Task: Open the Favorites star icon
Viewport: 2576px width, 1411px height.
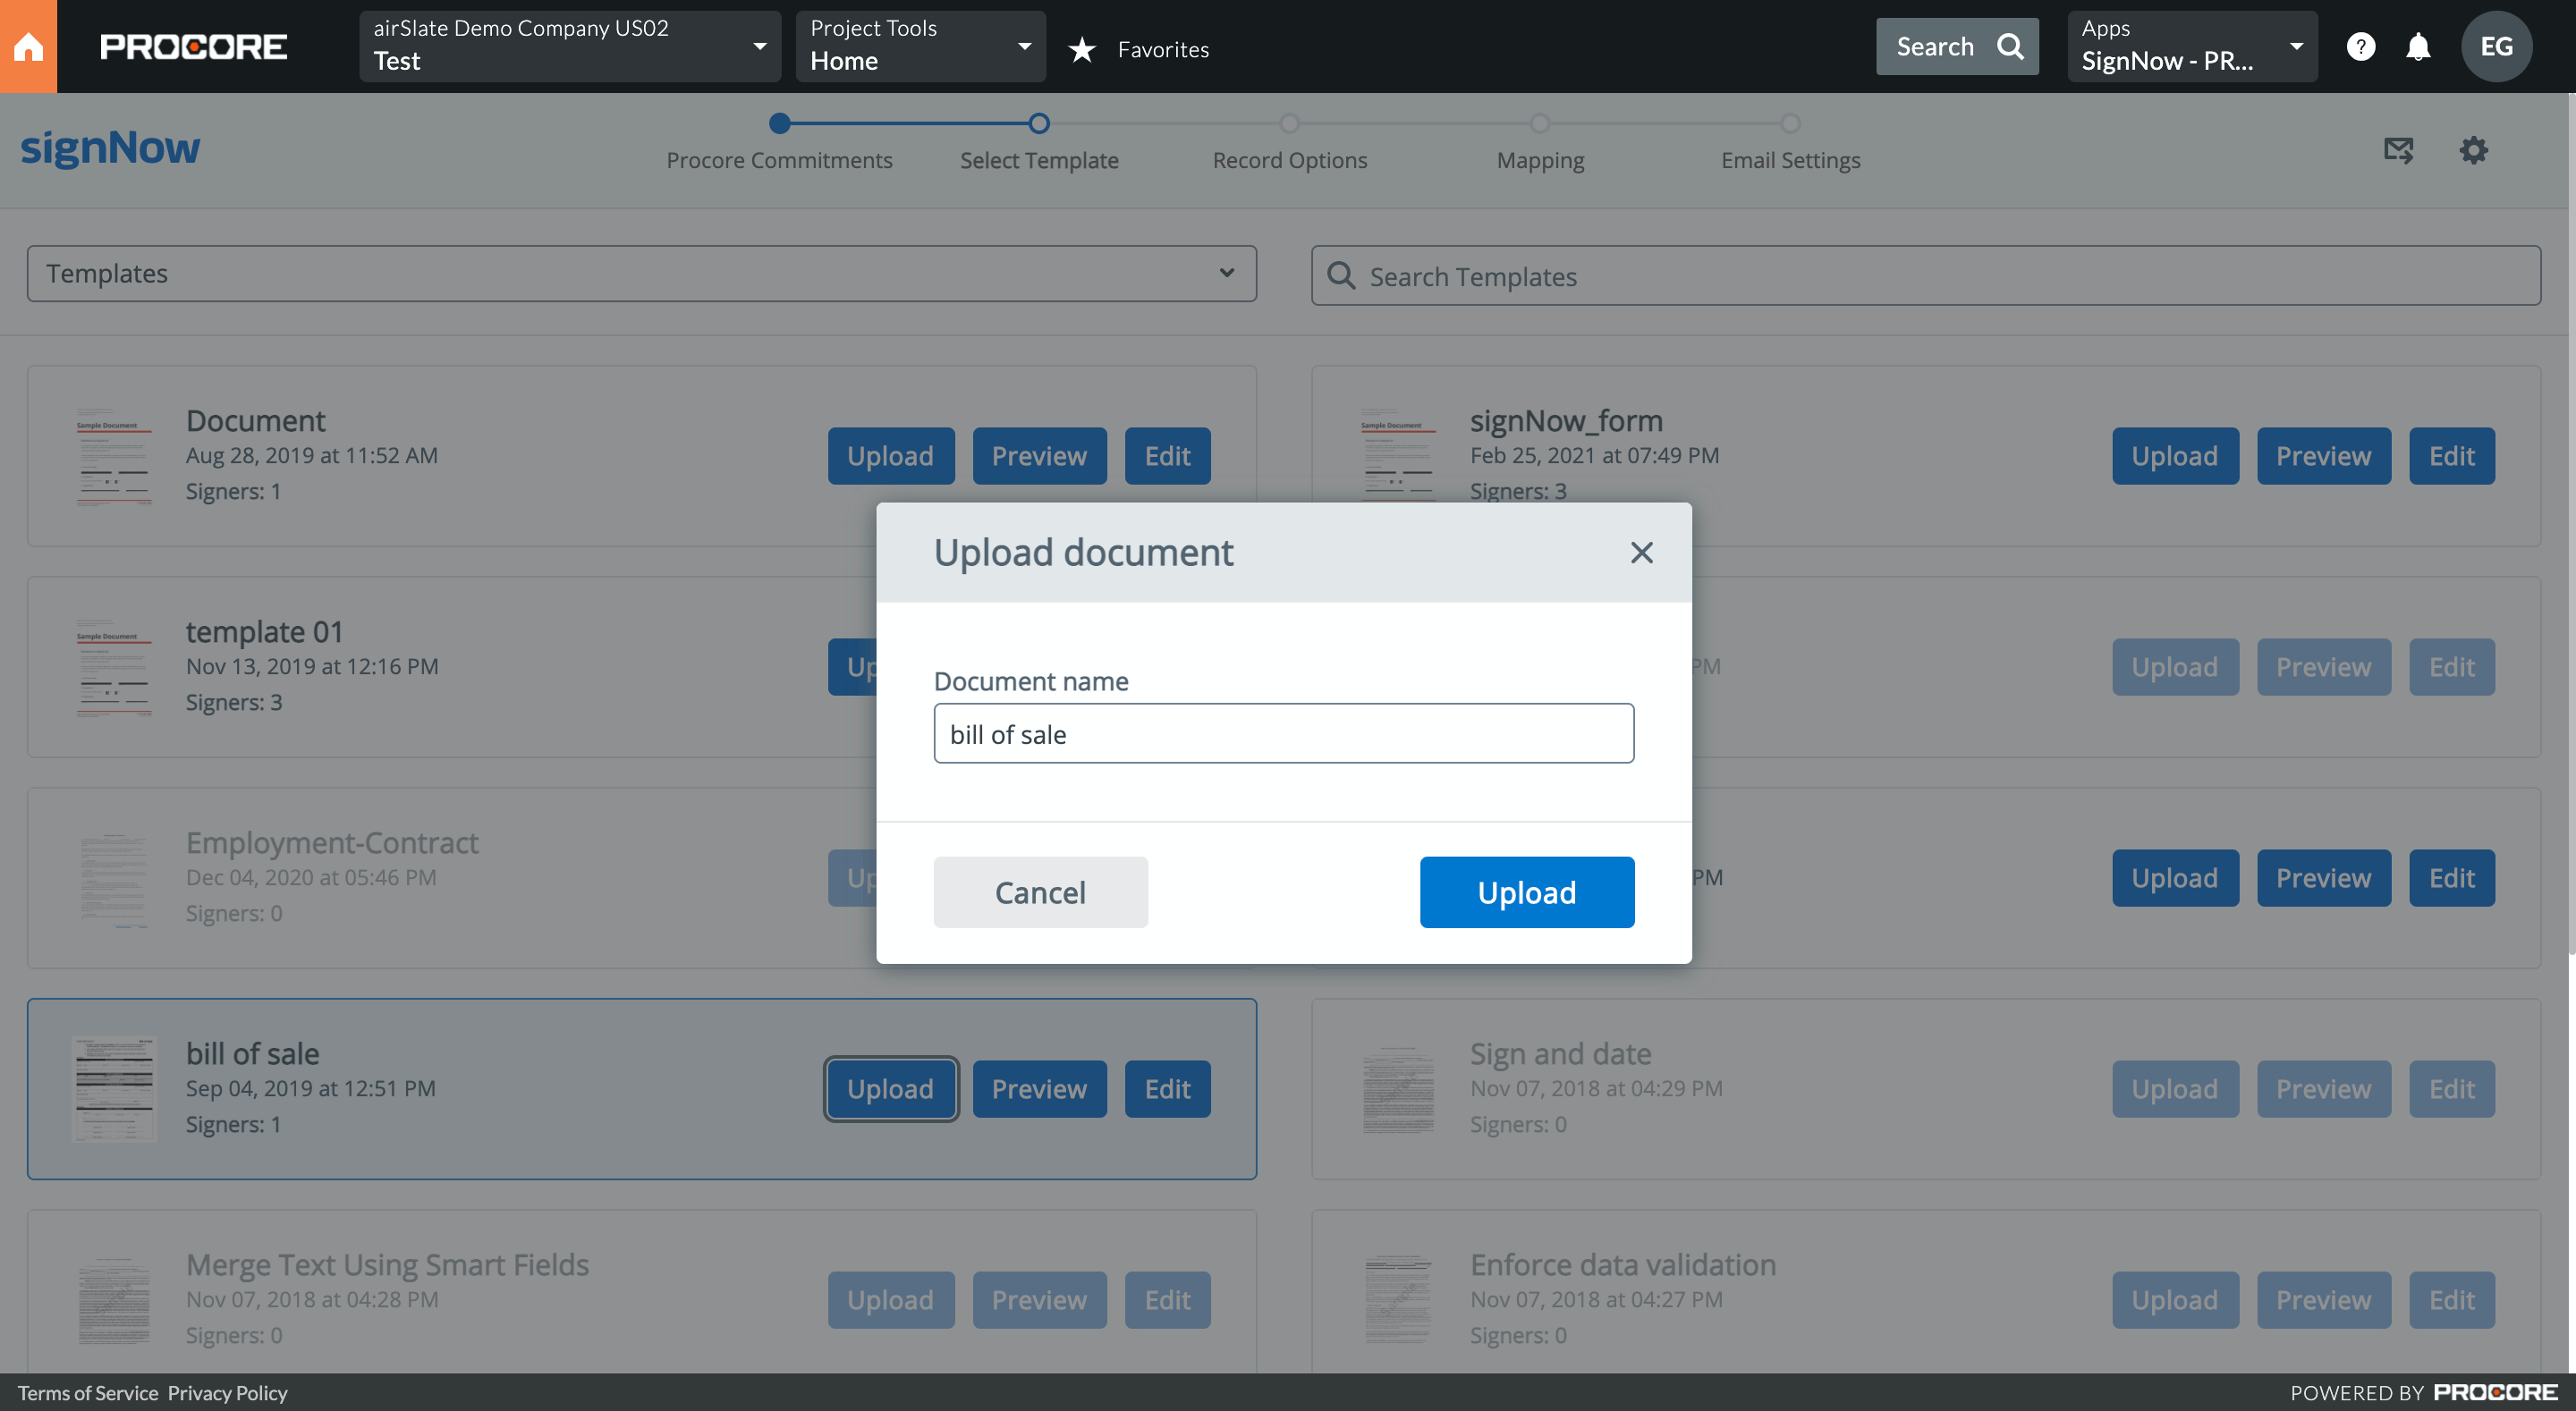Action: pyautogui.click(x=1082, y=49)
